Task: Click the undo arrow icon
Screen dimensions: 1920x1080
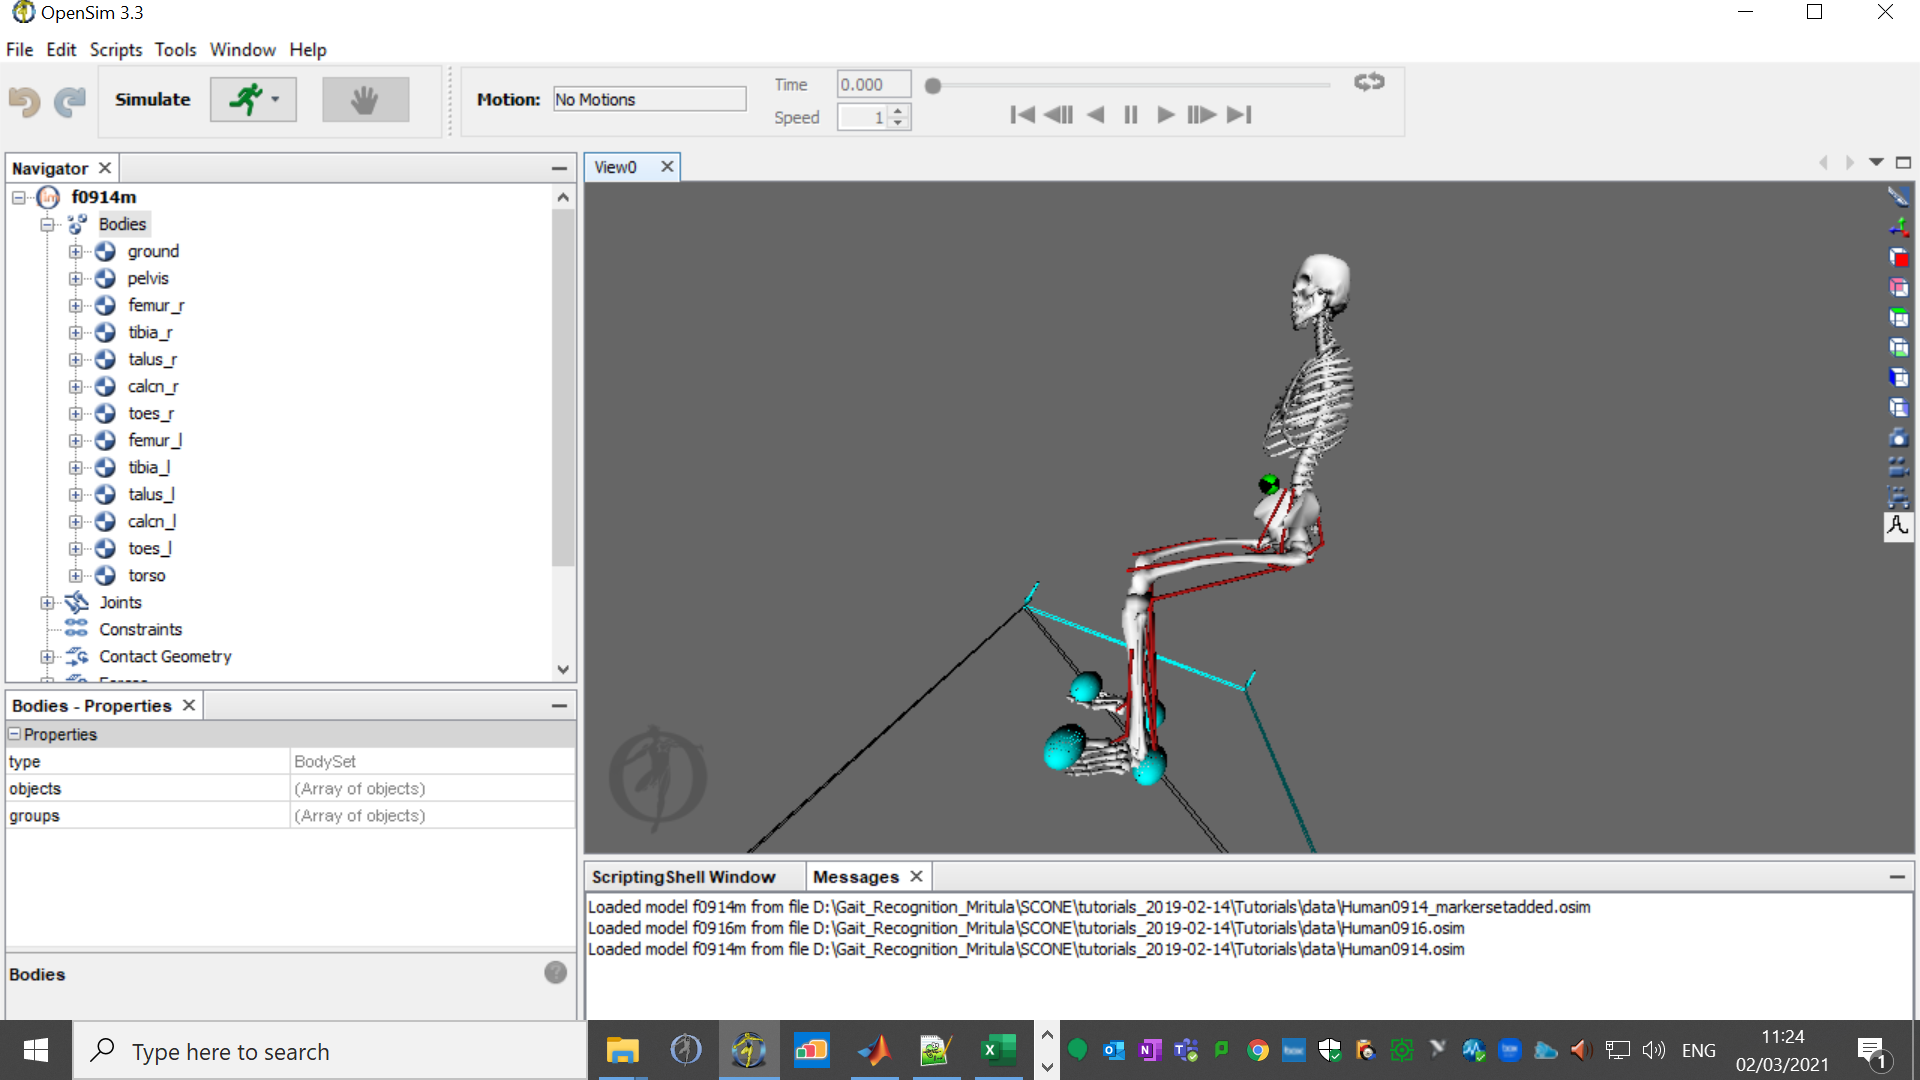Action: 25,100
